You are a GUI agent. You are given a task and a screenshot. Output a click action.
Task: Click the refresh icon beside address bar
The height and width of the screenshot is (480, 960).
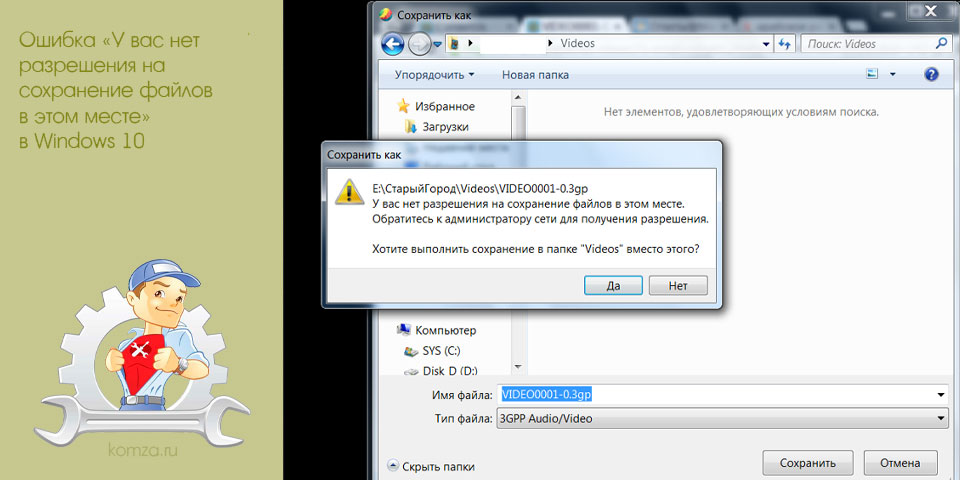pyautogui.click(x=784, y=44)
